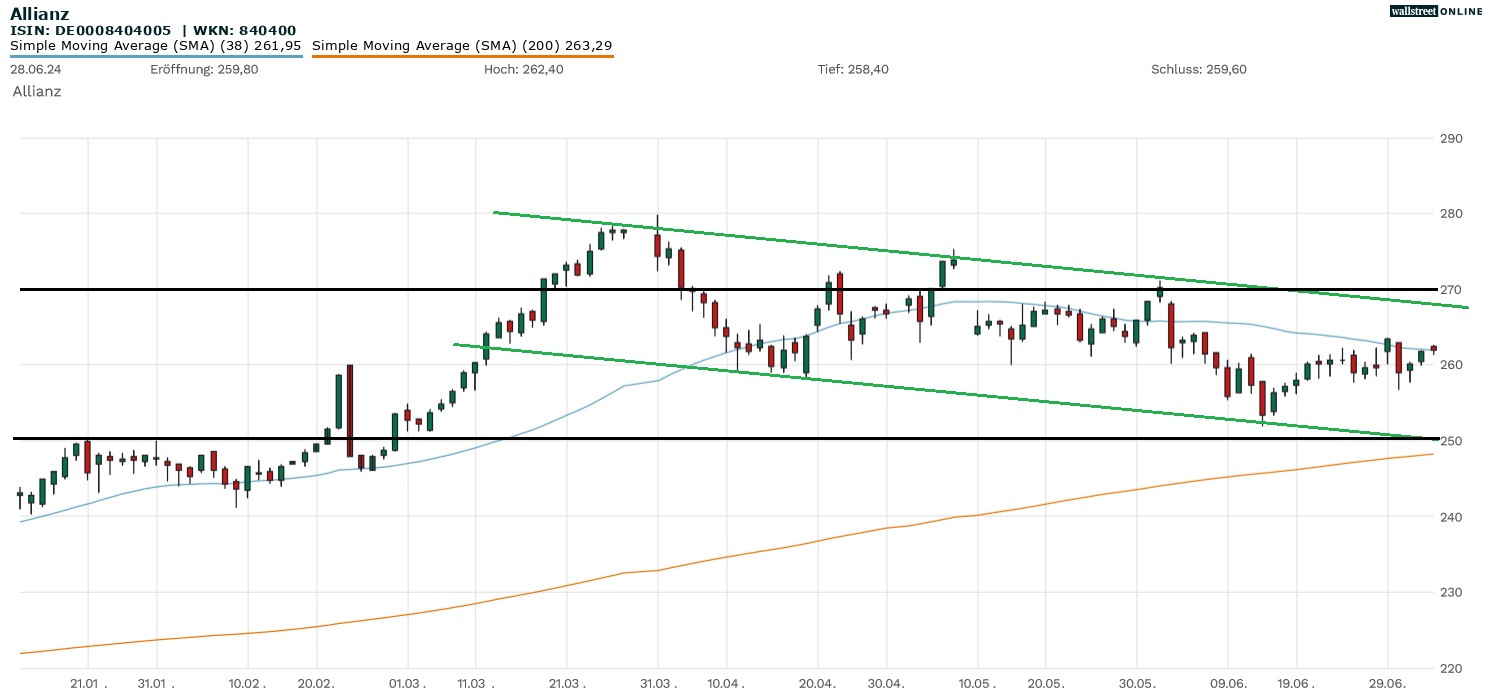Click the Eröffnung 259,80 value
1490x689 pixels.
pyautogui.click(x=204, y=69)
